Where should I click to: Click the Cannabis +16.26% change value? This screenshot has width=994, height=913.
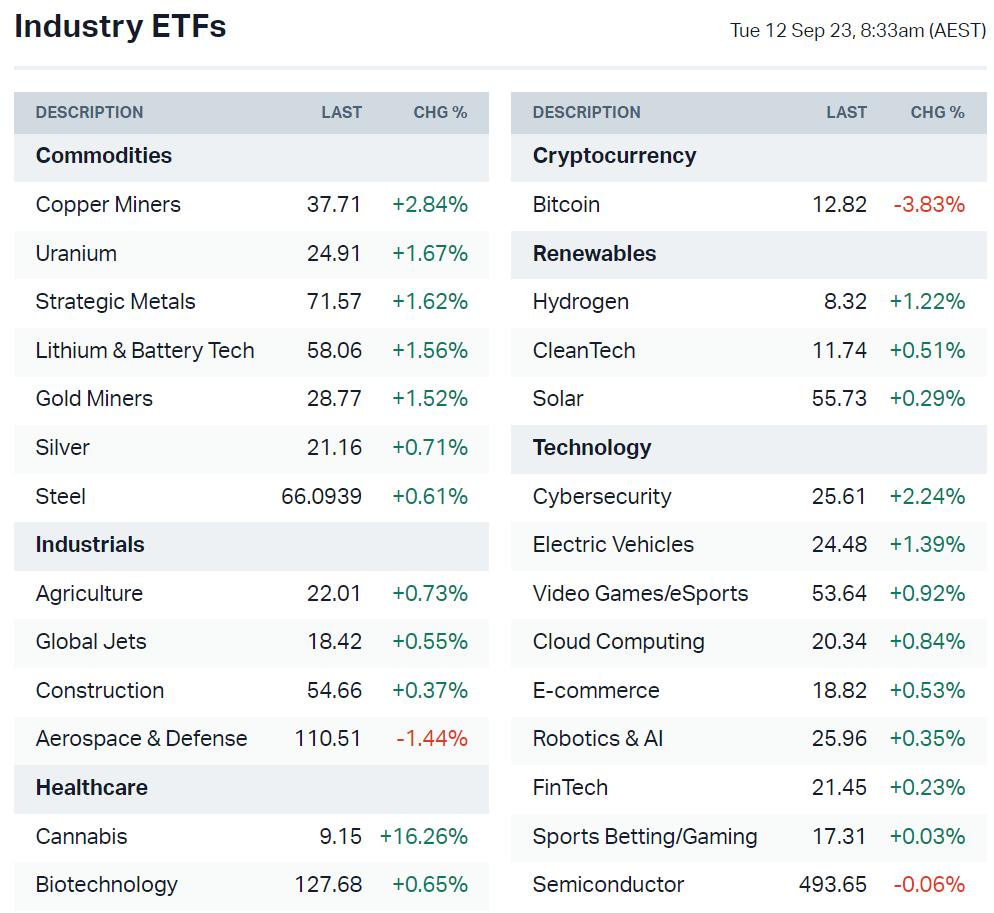click(x=424, y=837)
